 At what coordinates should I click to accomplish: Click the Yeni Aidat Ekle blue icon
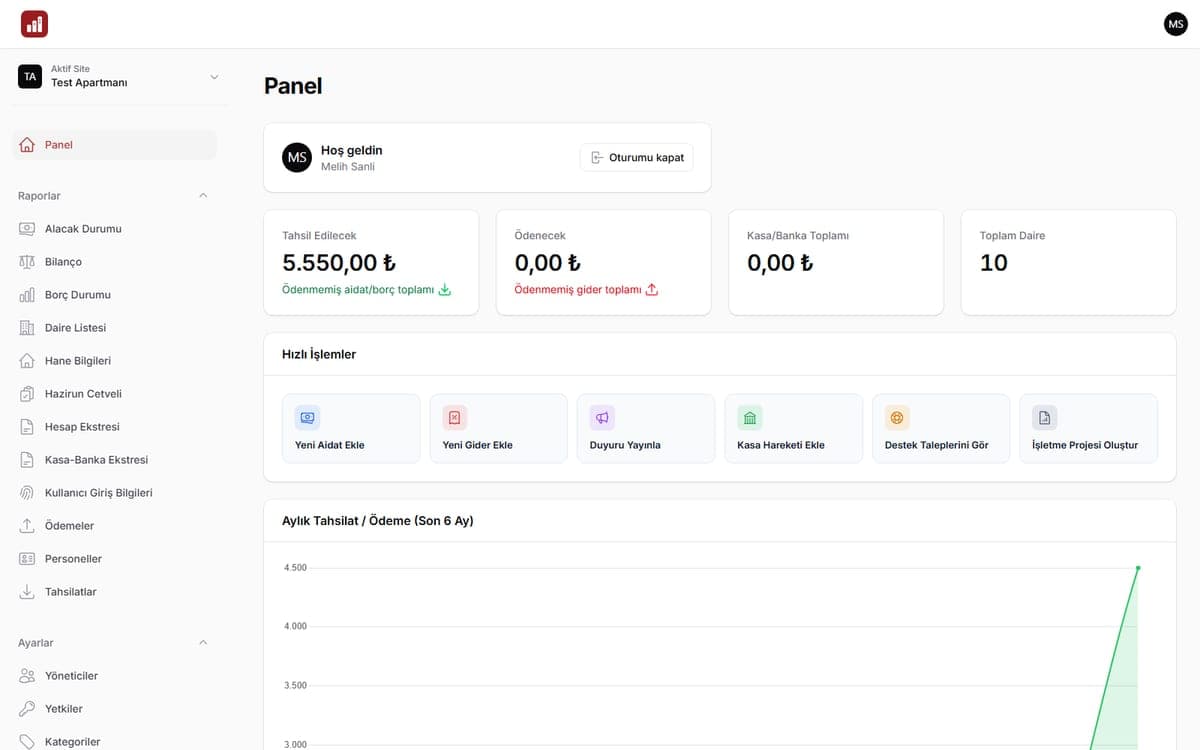click(307, 417)
